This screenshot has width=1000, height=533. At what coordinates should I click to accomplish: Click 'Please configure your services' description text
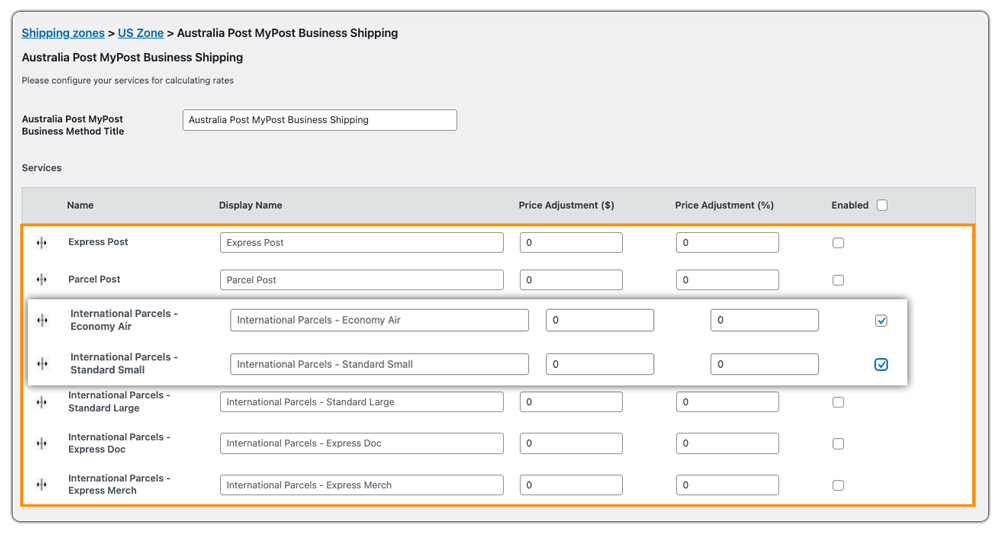tap(128, 80)
